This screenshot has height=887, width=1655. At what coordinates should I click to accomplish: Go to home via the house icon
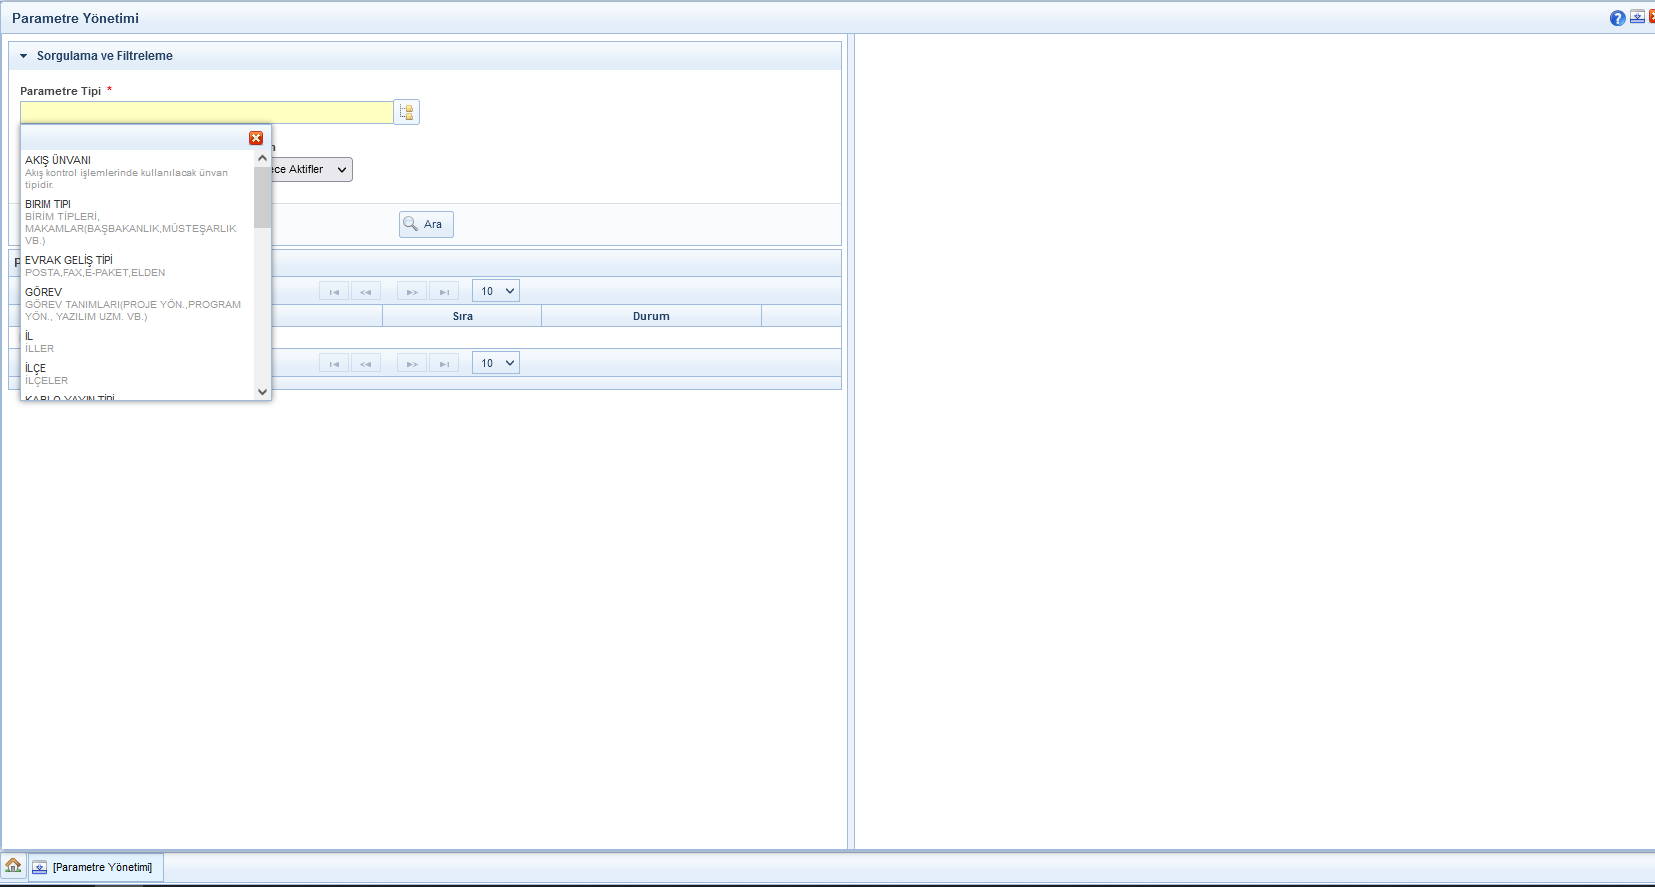[13, 866]
